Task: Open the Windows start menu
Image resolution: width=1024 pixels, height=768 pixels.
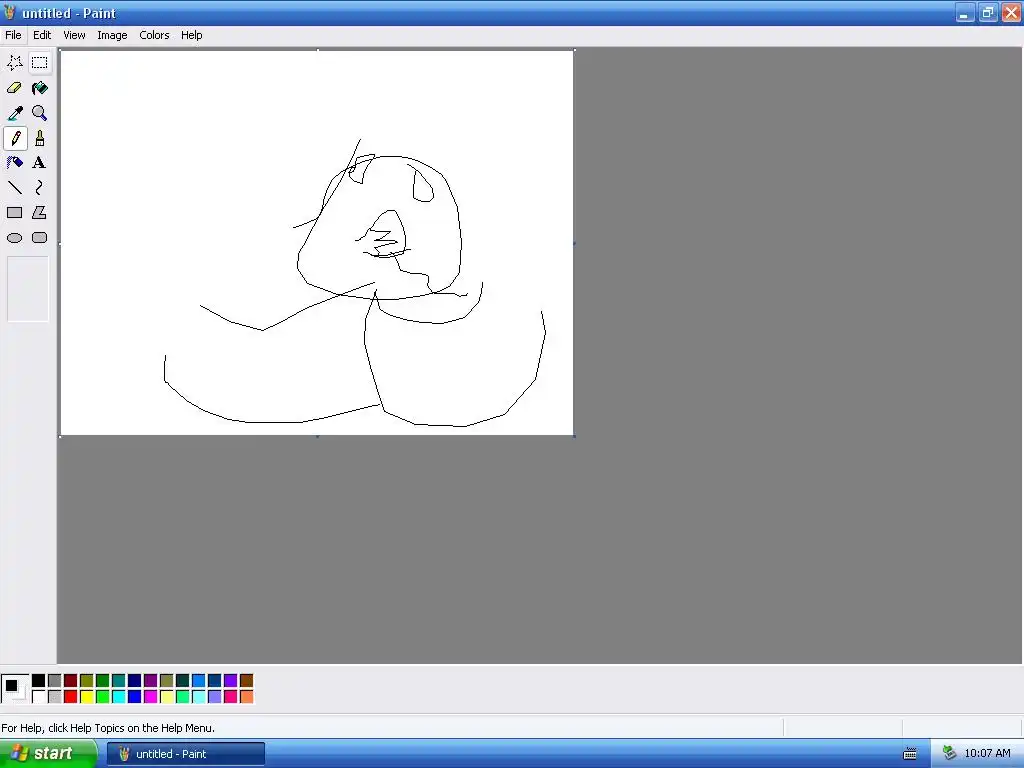Action: click(x=48, y=754)
